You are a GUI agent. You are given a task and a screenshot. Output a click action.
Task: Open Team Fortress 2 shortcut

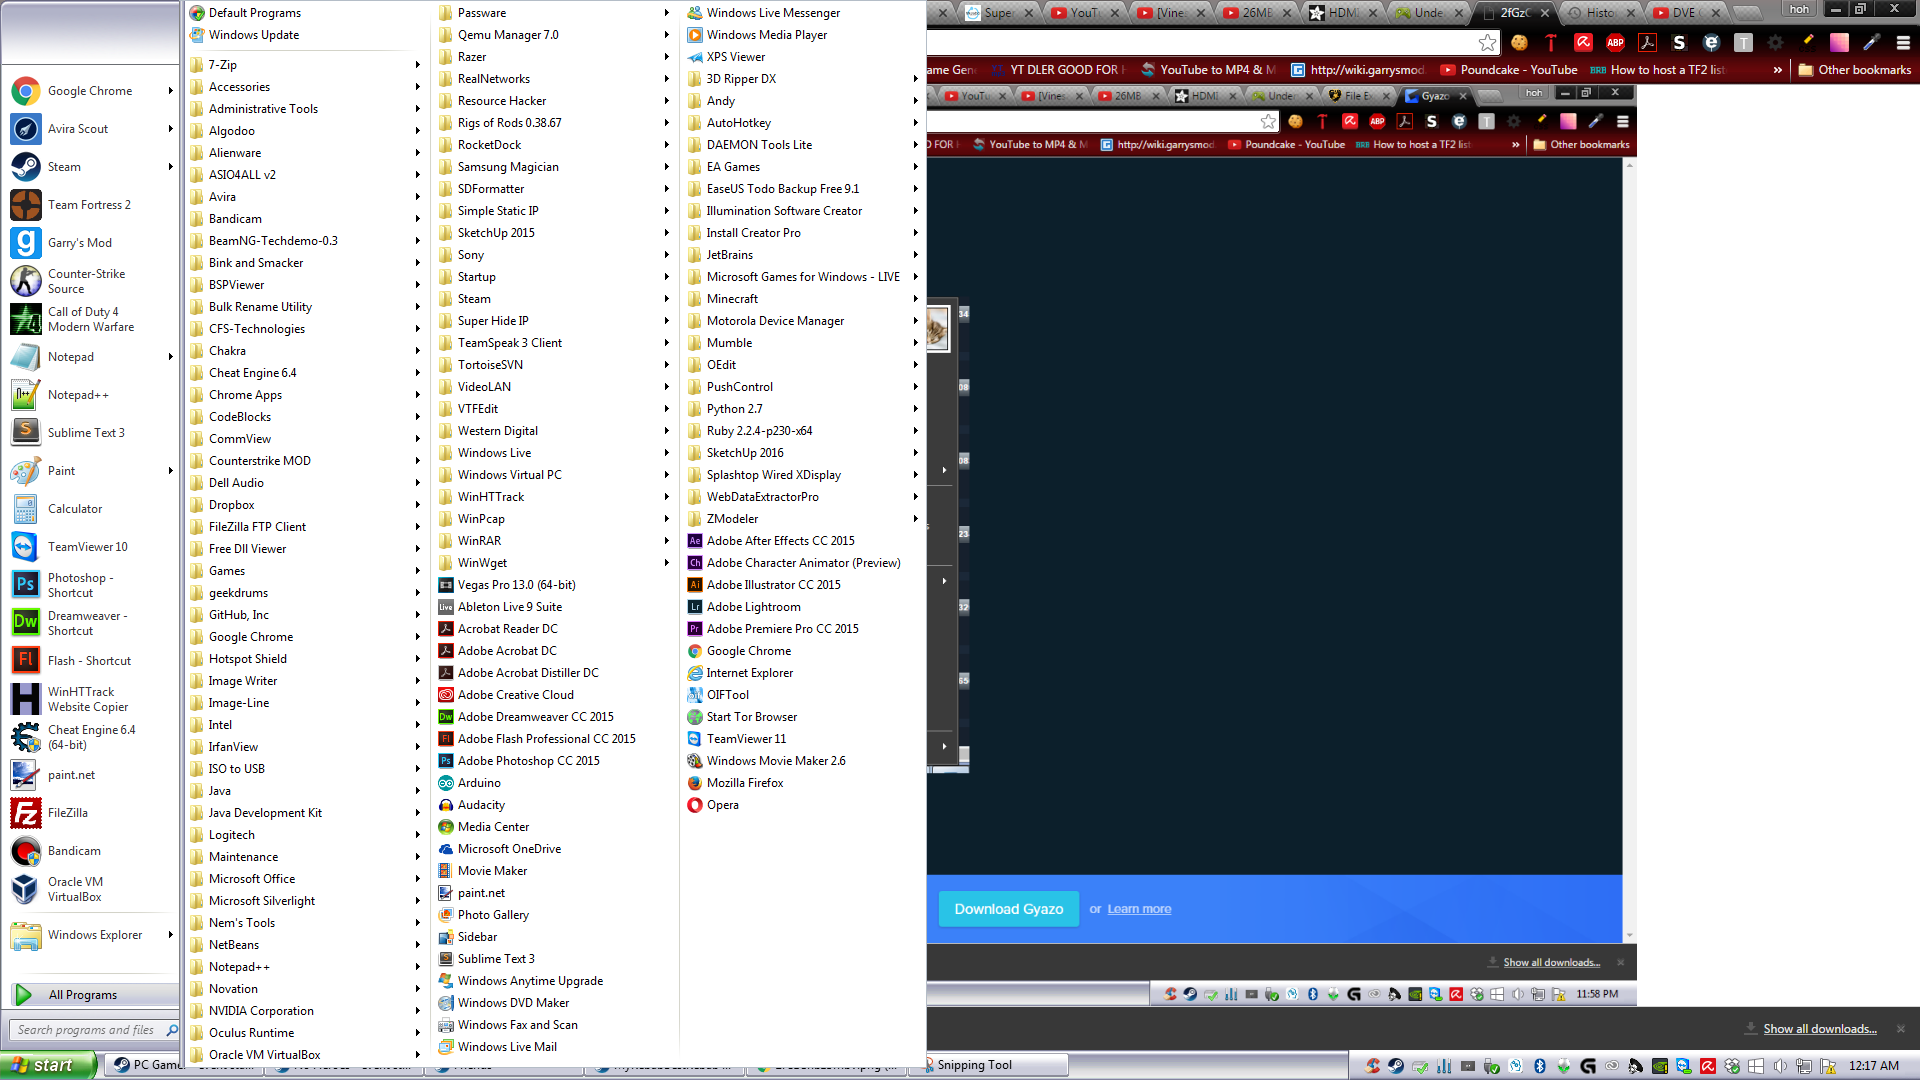pyautogui.click(x=88, y=205)
